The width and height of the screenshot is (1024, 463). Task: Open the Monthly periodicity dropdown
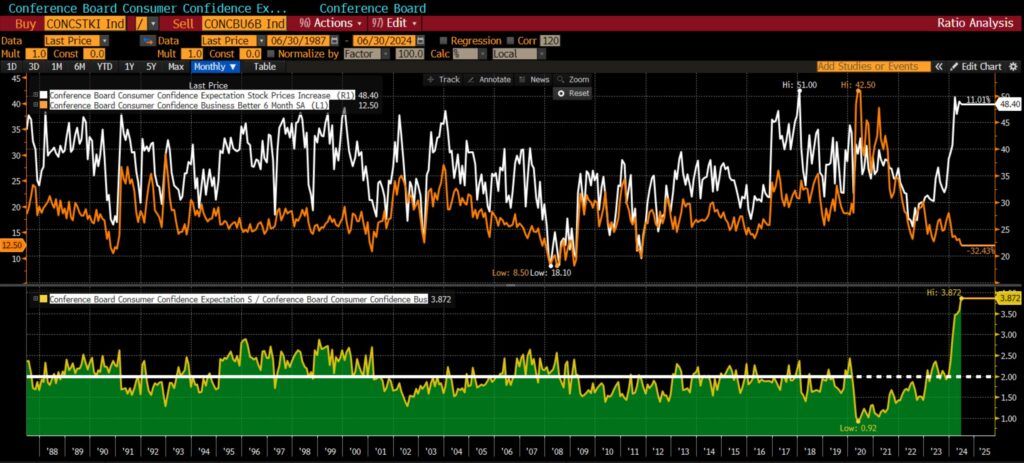[214, 67]
